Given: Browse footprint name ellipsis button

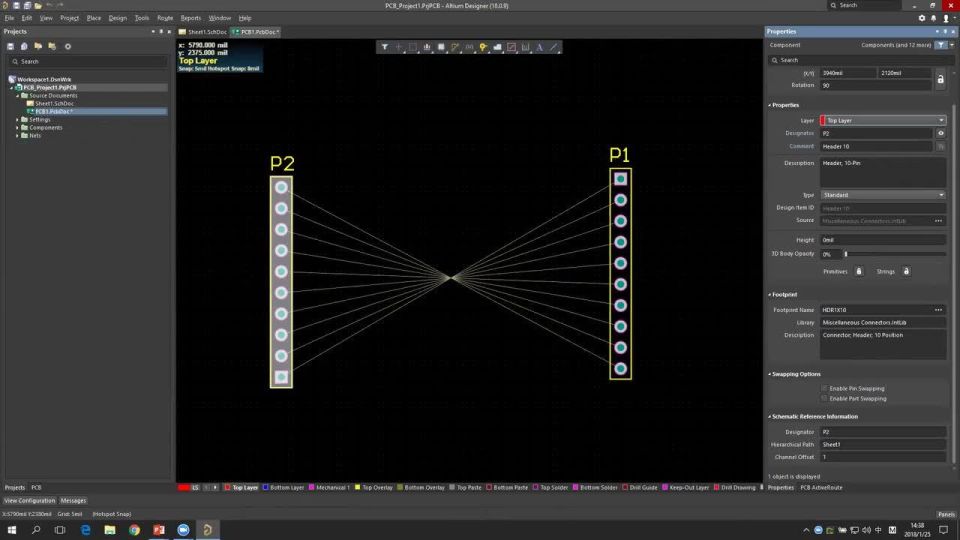Looking at the screenshot, I should click(x=939, y=310).
